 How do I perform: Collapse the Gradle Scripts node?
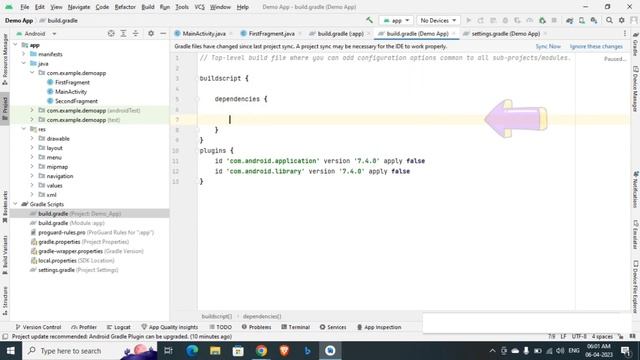(x=16, y=204)
